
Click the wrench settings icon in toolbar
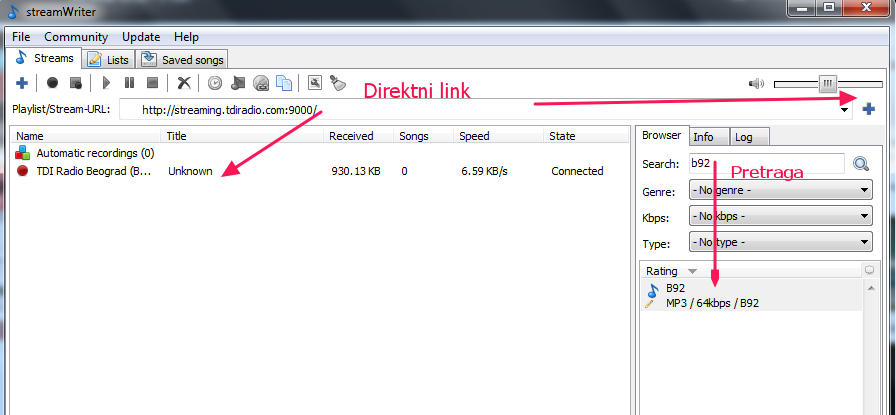click(314, 83)
